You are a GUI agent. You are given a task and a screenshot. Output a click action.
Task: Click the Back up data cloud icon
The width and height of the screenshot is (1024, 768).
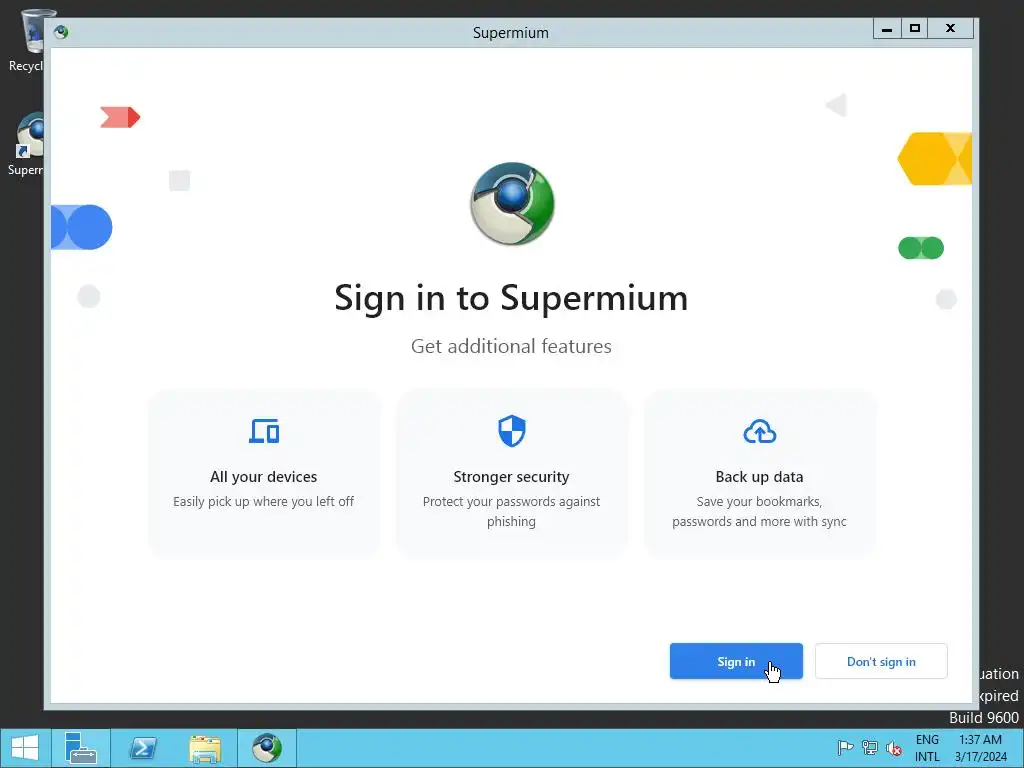(x=760, y=432)
